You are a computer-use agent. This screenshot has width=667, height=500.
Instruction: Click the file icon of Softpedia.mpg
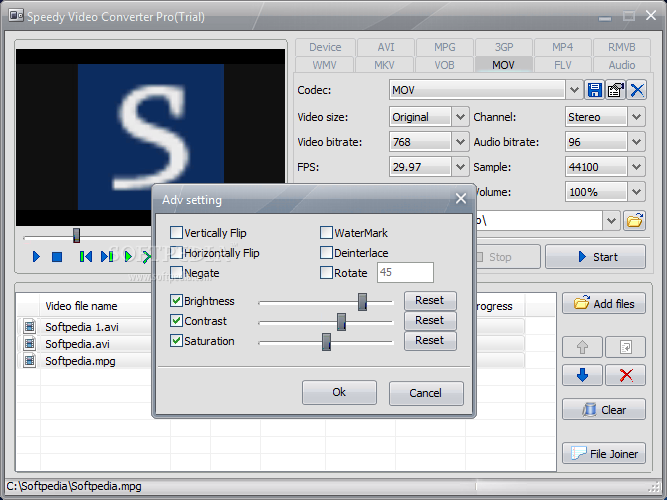[x=29, y=360]
